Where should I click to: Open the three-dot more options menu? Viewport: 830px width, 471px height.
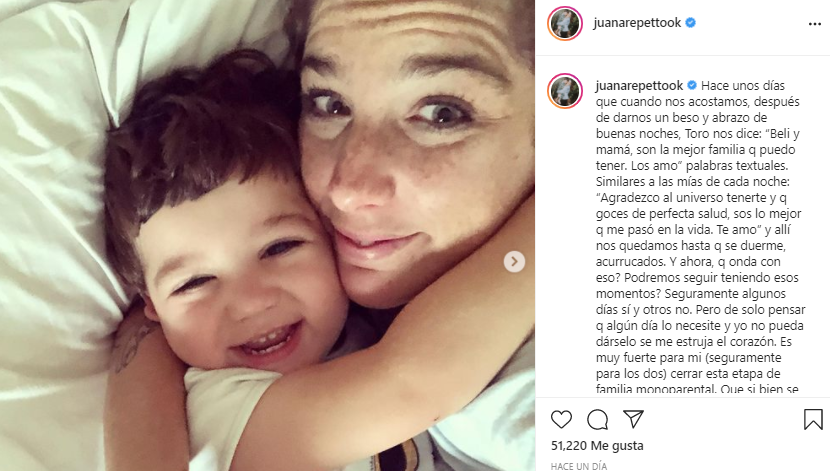(x=815, y=24)
